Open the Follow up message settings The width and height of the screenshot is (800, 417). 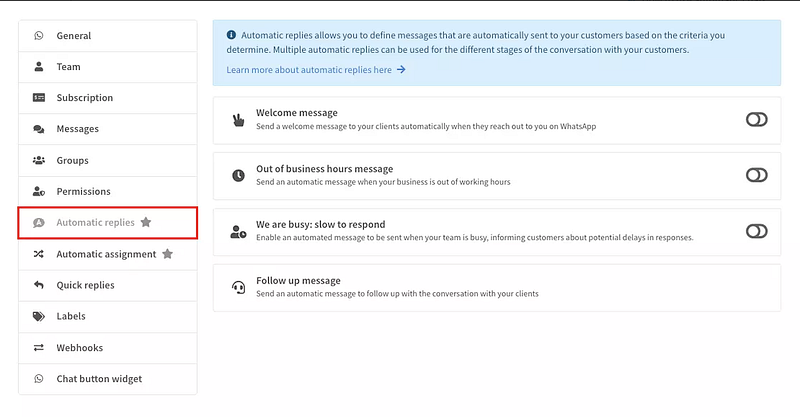[x=298, y=281]
